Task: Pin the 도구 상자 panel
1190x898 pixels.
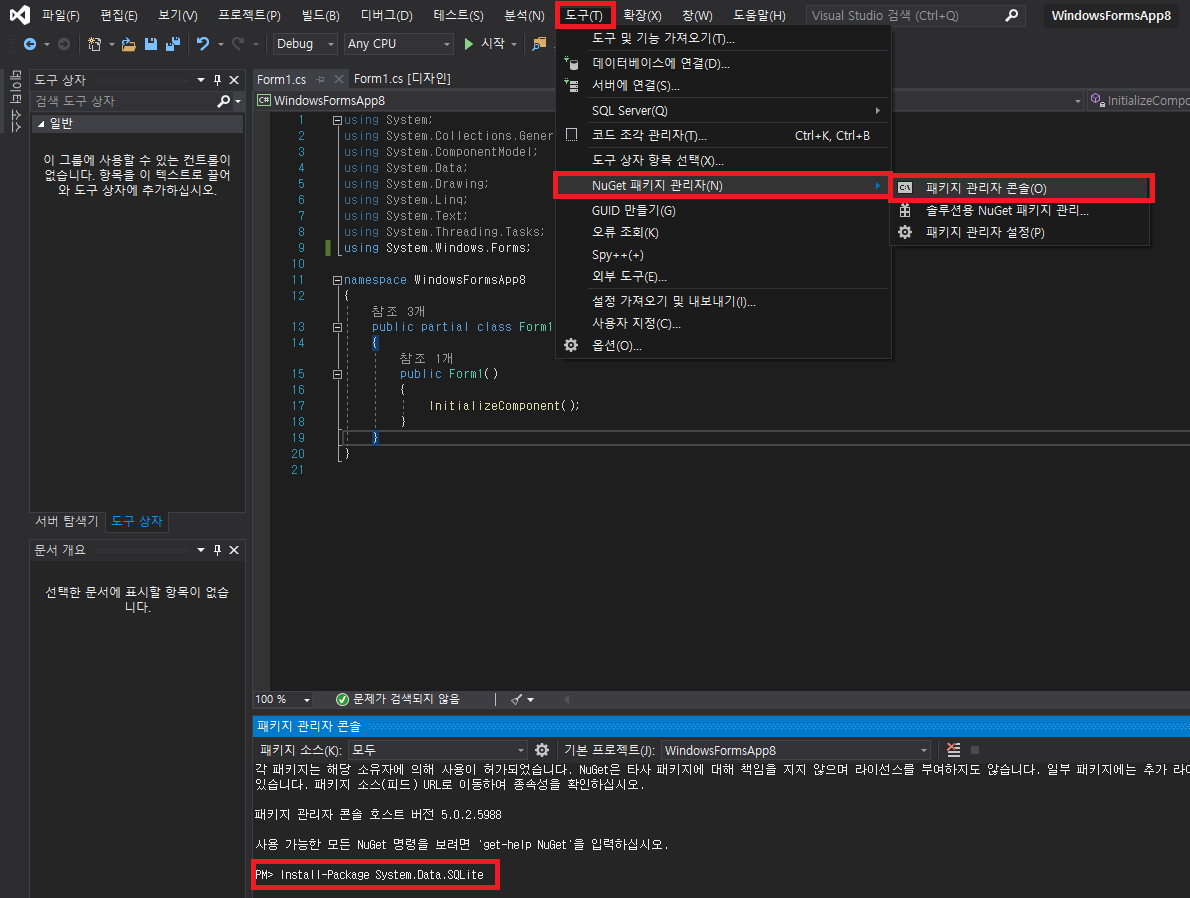Action: 218,80
